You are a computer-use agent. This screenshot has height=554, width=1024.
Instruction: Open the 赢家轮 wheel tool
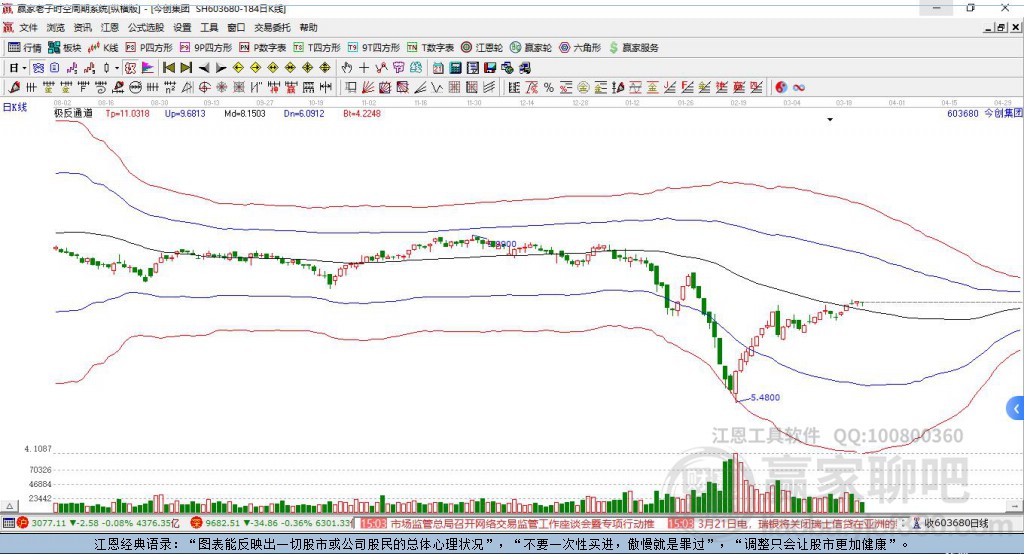coord(531,48)
